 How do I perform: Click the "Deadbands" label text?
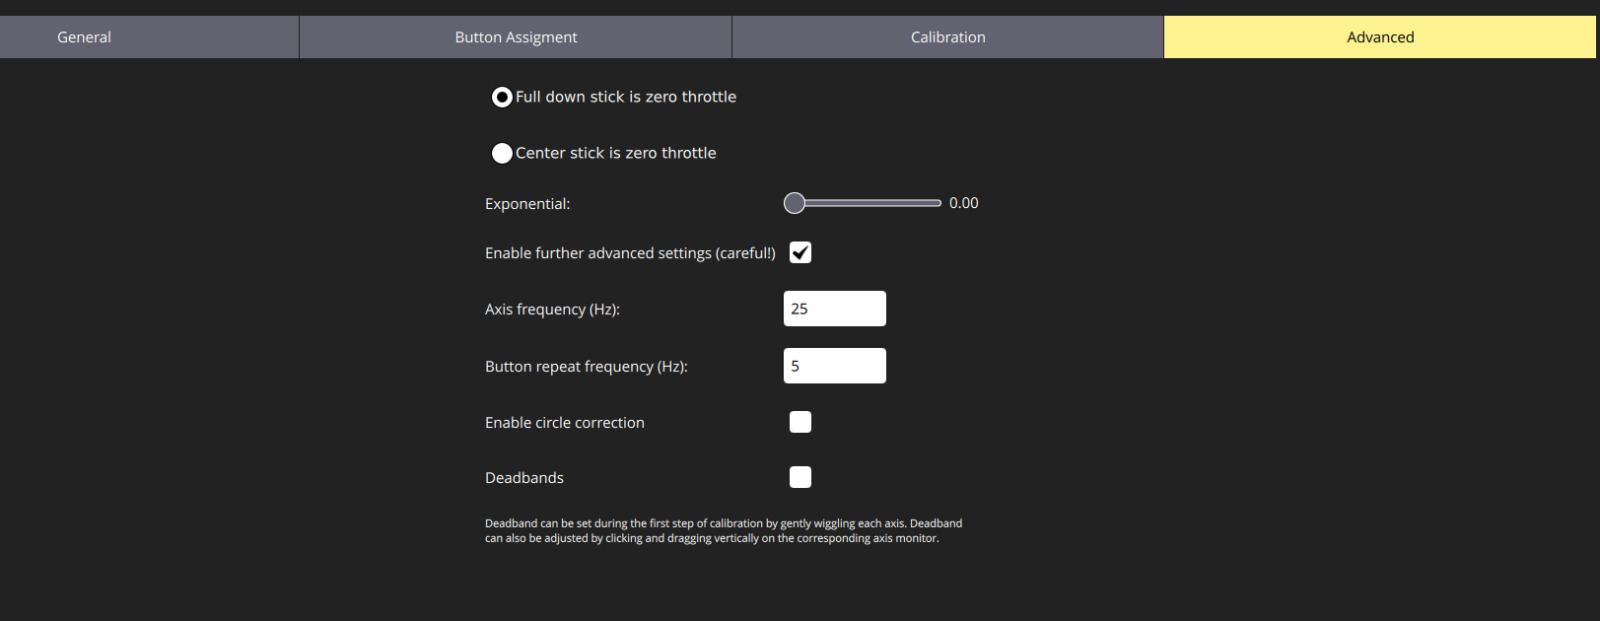coord(524,478)
